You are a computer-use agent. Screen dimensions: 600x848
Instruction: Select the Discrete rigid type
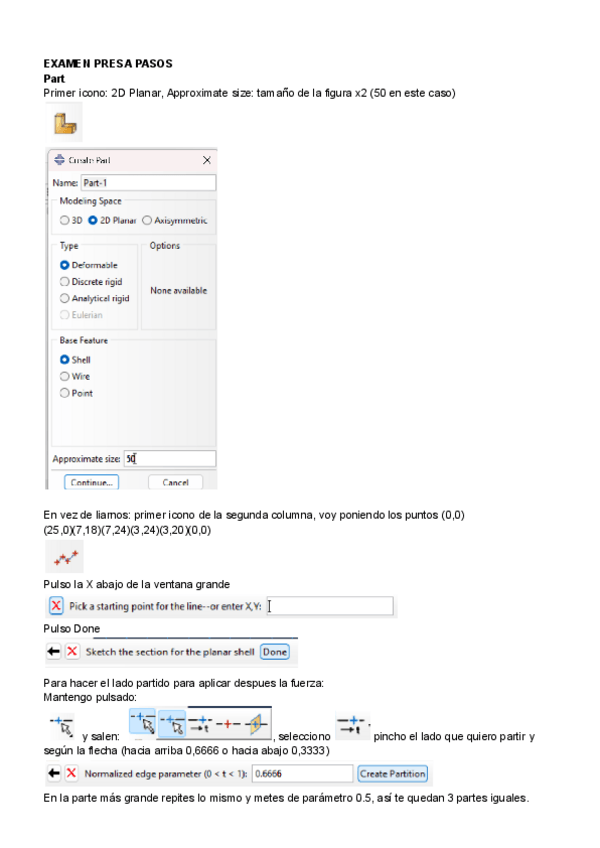tap(65, 281)
